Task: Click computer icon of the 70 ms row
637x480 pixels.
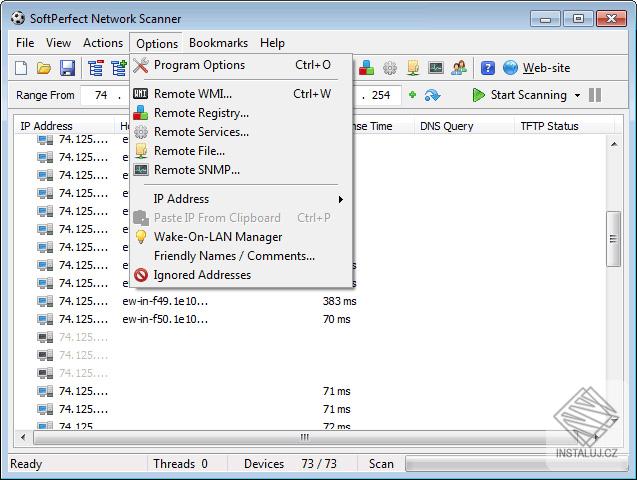Action: click(45, 319)
